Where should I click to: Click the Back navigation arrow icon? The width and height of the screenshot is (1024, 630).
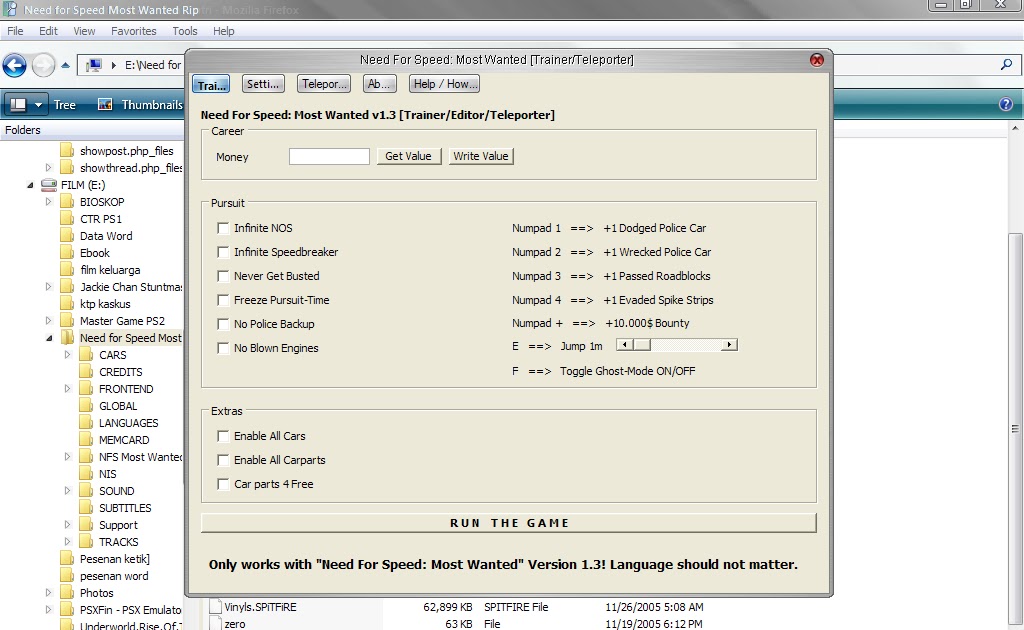[14, 65]
